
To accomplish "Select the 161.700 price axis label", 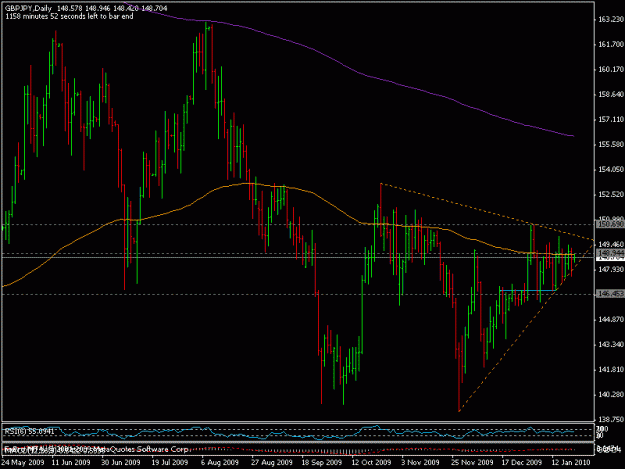I will tap(611, 44).
